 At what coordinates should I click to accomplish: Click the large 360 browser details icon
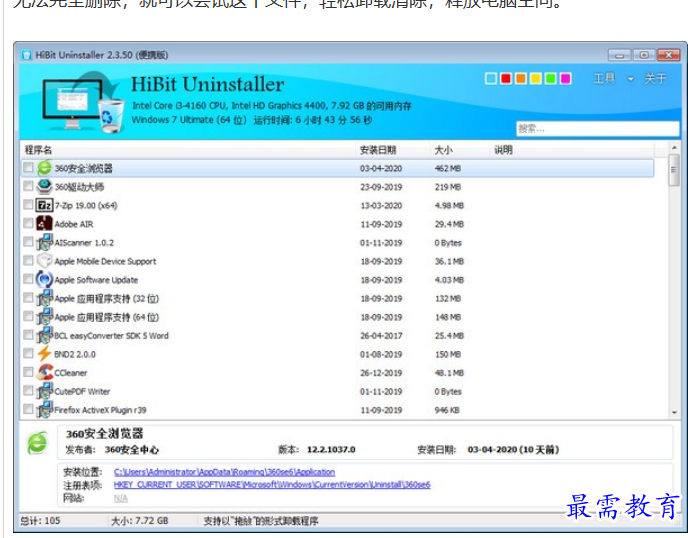(37, 442)
